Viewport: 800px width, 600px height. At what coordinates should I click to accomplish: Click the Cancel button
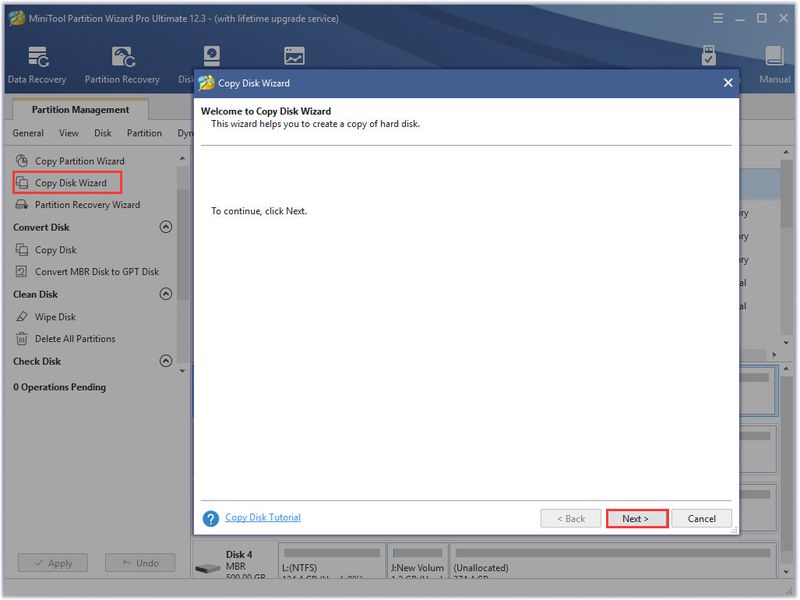coord(702,519)
